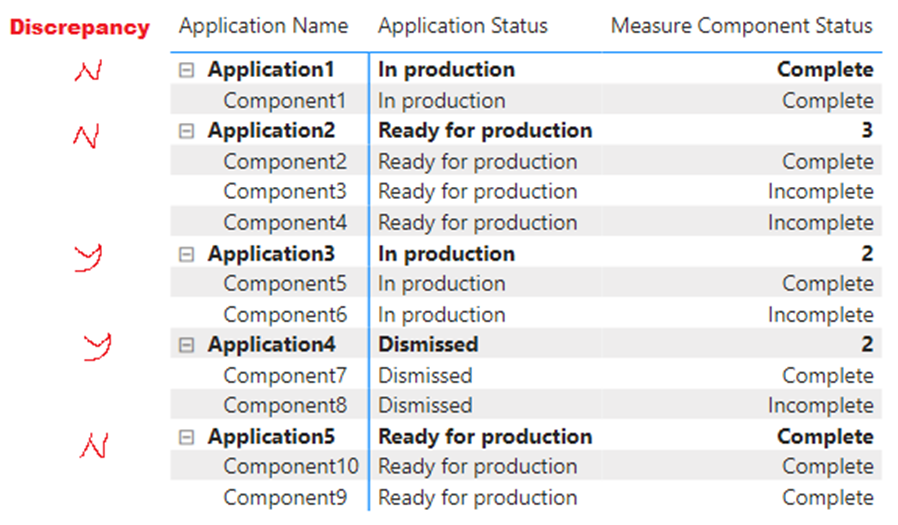Screen dimensions: 898x525
Task: Click Application4's bold 'Dismissed' status cell
Action: [x=428, y=345]
